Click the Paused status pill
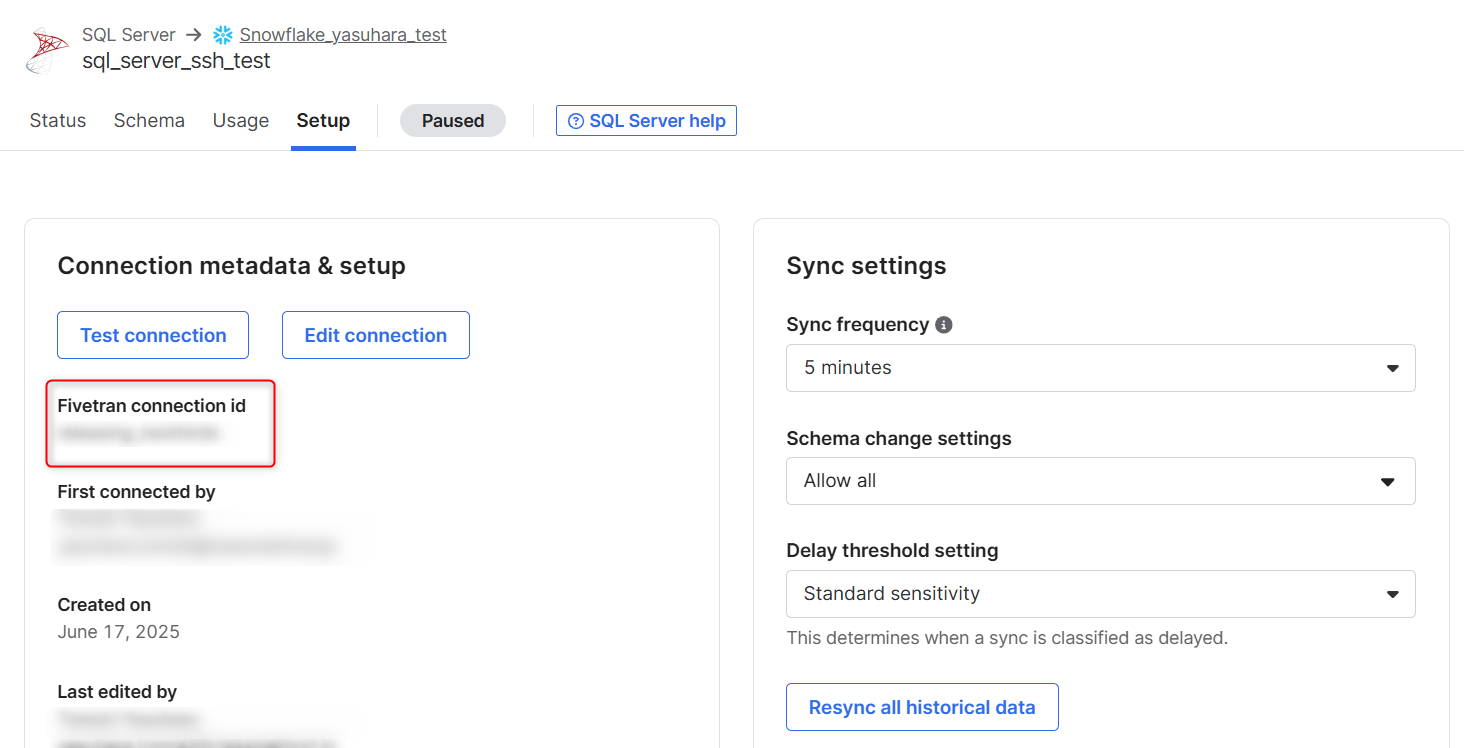This screenshot has height=748, width=1464. point(453,121)
